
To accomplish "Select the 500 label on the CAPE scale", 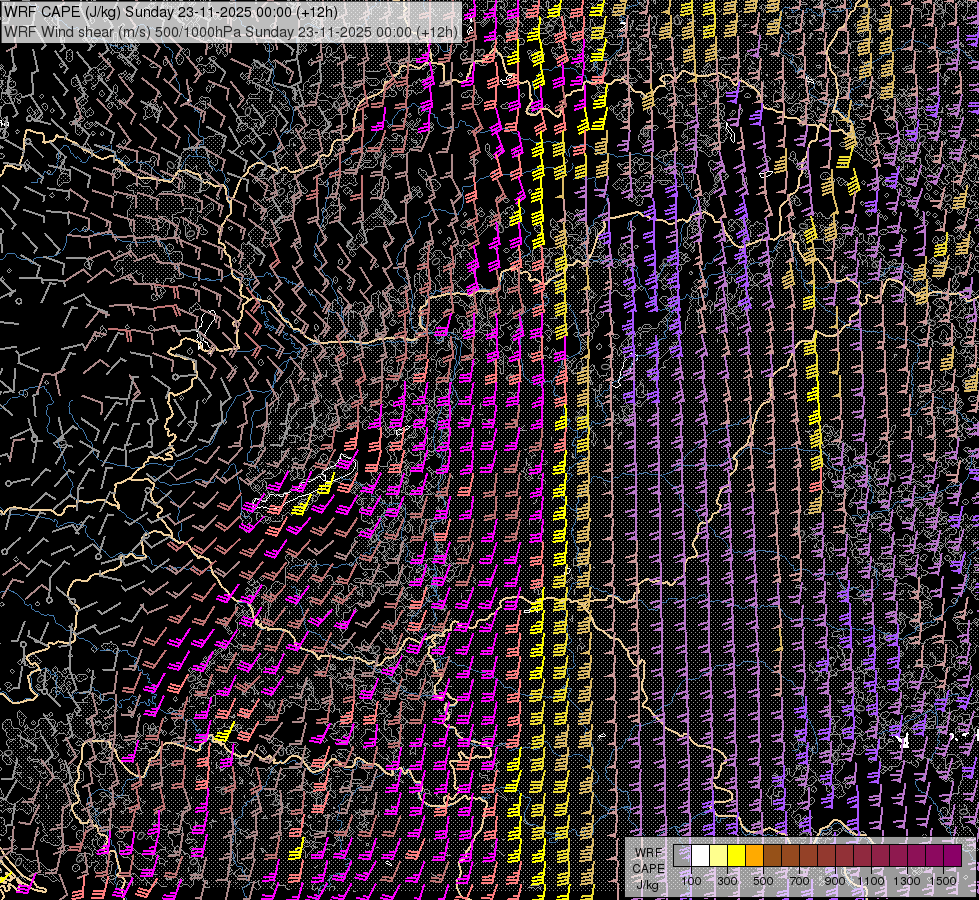I will tap(763, 881).
